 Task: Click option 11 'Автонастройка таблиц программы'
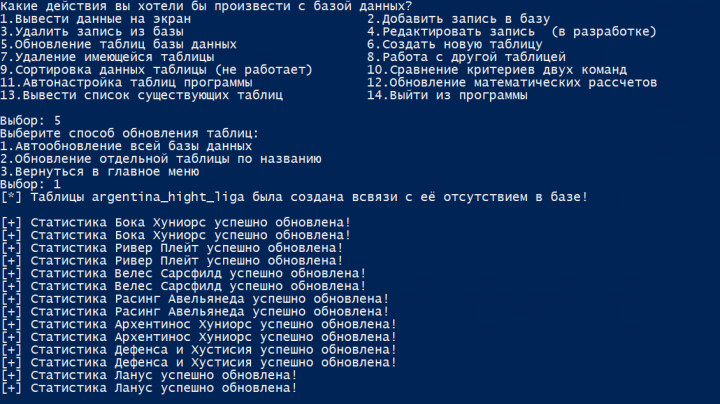(126, 83)
